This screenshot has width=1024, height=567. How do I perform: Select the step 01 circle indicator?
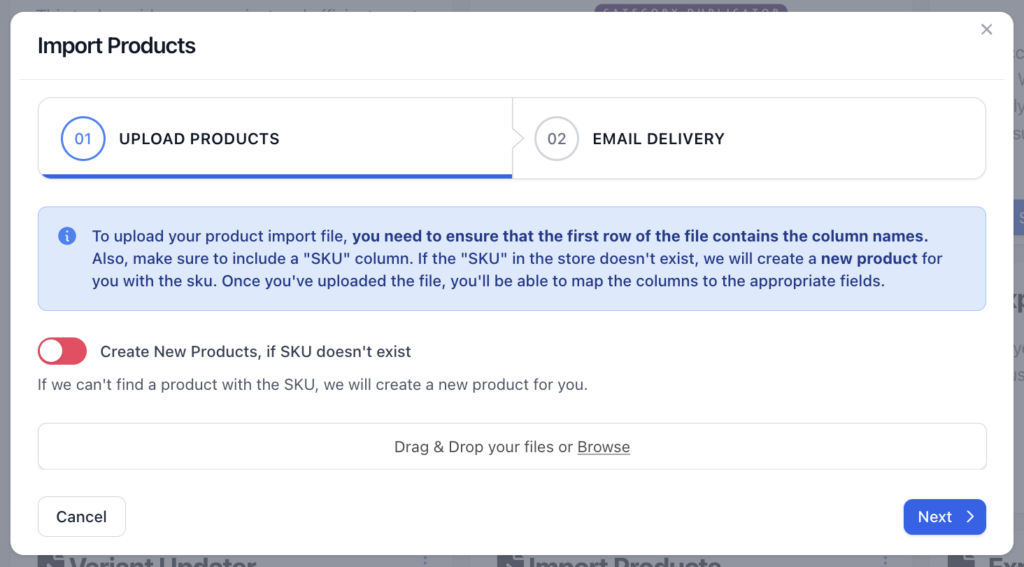point(83,138)
